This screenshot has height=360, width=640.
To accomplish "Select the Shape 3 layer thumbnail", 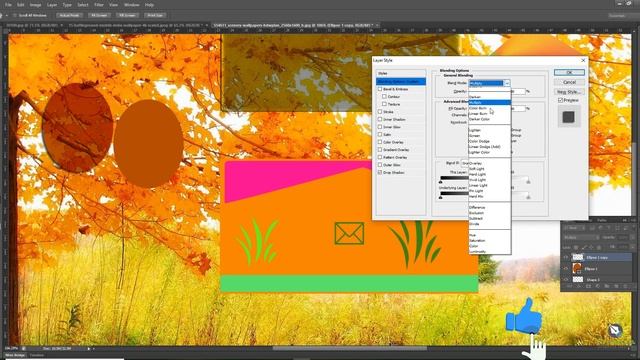I will 578,280.
